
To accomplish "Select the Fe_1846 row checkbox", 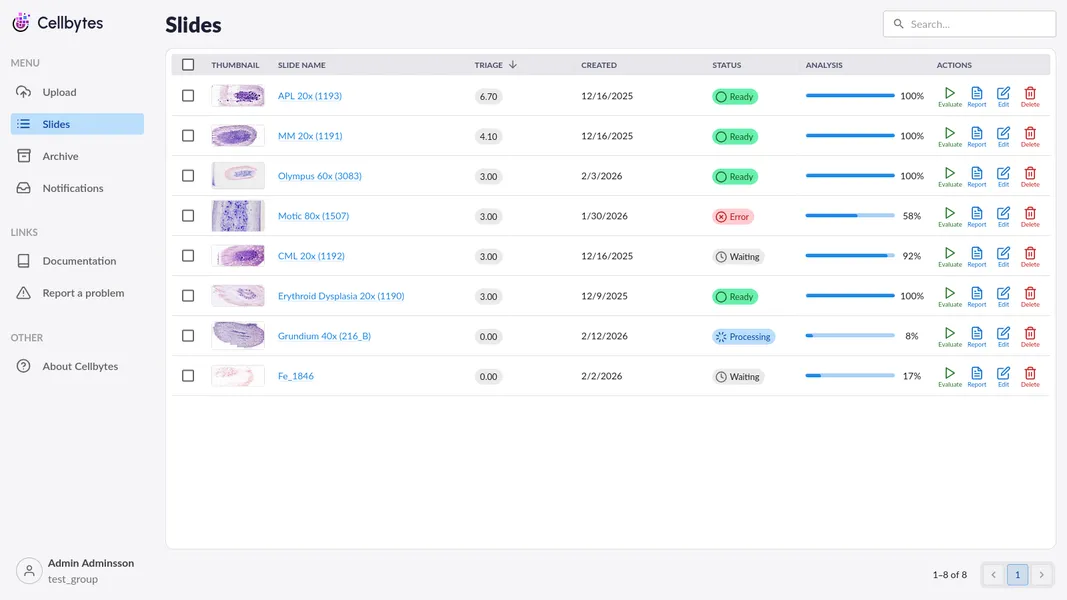I will [188, 376].
